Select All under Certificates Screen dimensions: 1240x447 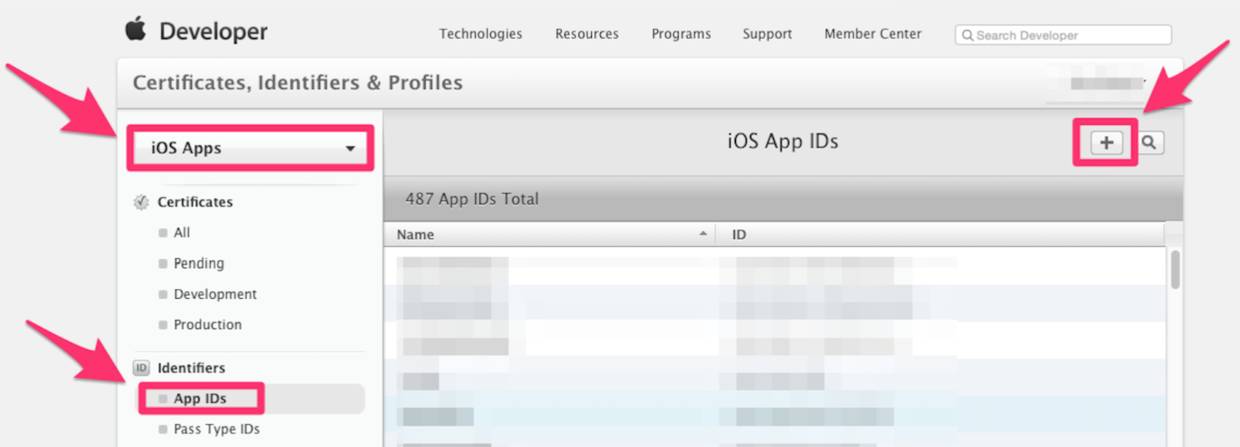click(x=181, y=232)
